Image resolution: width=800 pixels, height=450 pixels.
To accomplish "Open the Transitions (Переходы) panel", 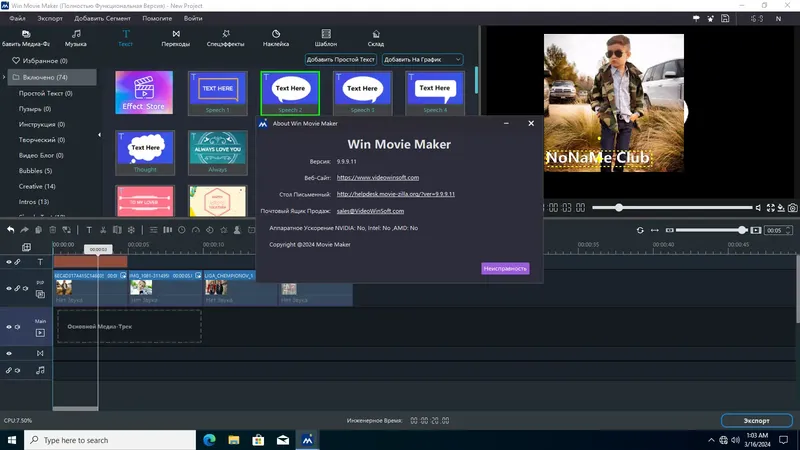I will (x=176, y=38).
